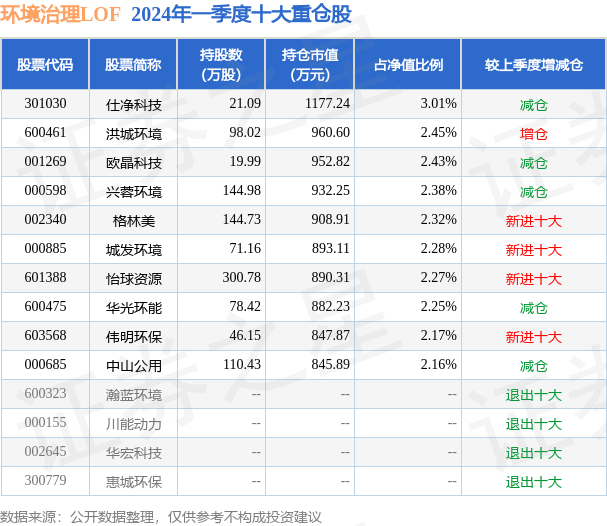Click stock code 603568
The height and width of the screenshot is (526, 607).
45,336
